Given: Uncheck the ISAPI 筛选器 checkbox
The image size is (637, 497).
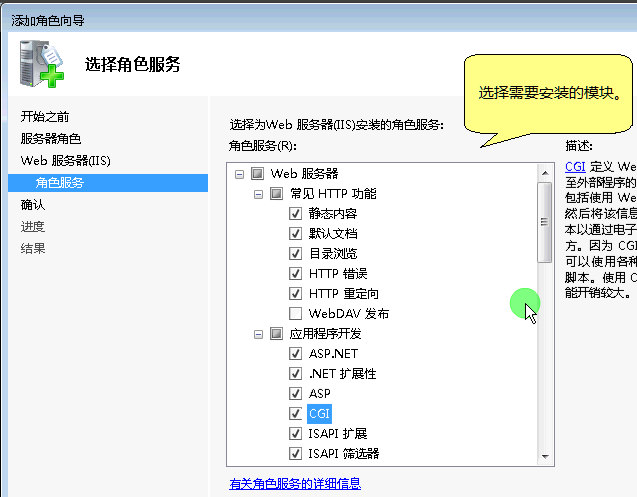Looking at the screenshot, I should (295, 453).
